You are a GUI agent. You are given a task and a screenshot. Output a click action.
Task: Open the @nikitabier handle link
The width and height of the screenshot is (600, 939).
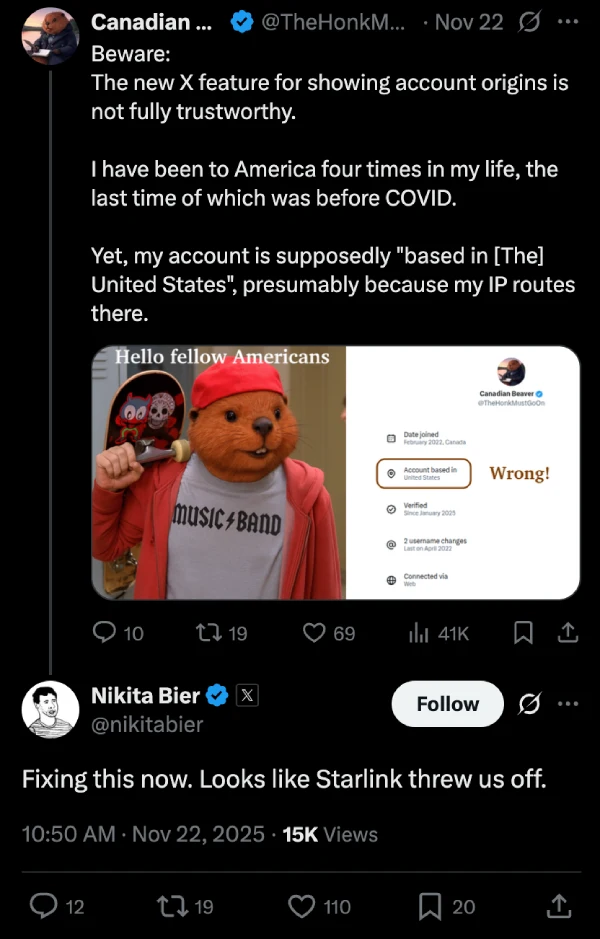pyautogui.click(x=146, y=725)
